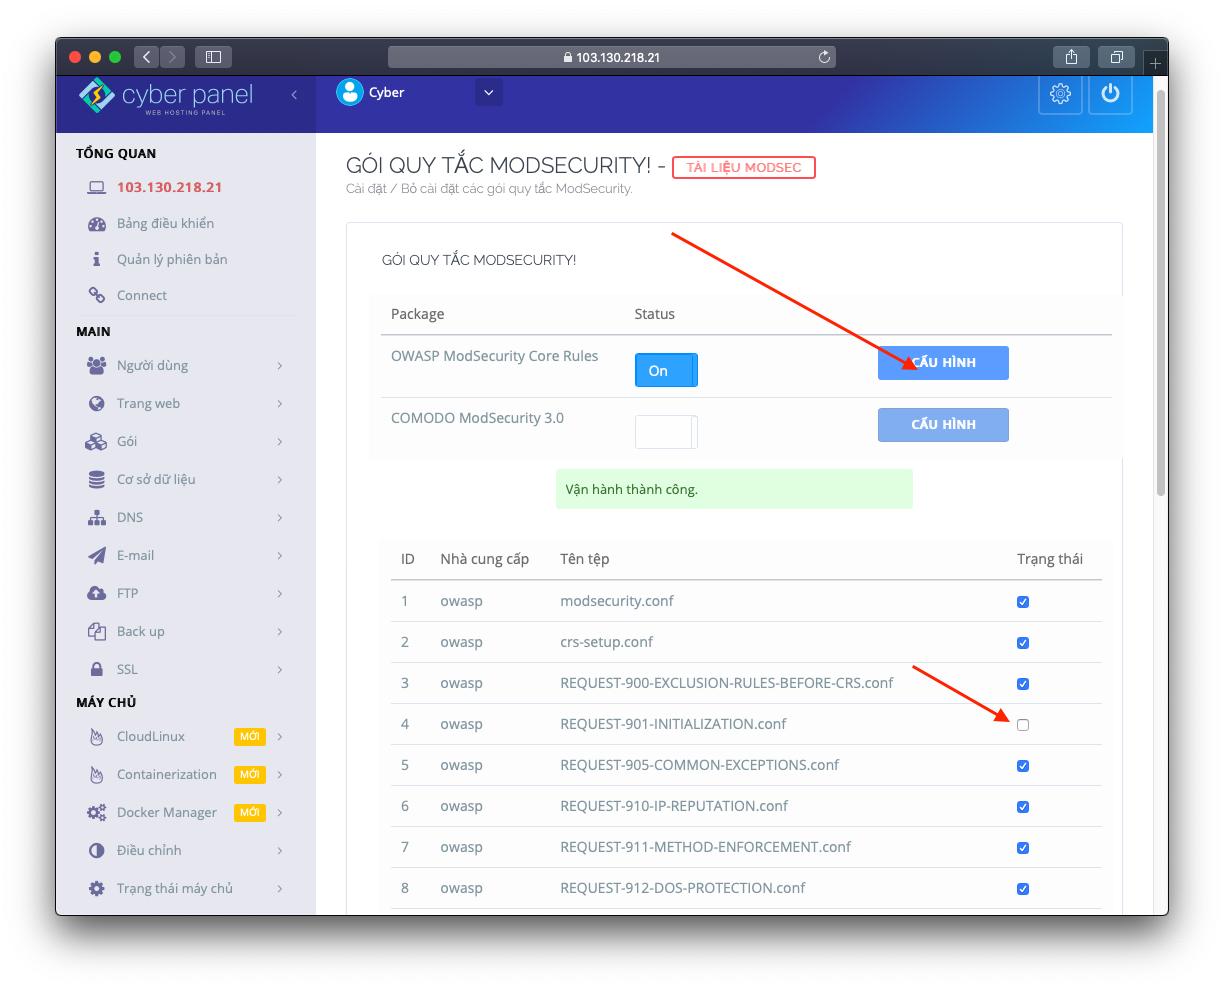Uncheck REQUEST-900-EXCLUSION-RULES-BEFORE-CRS.conf checkbox
Screen dimensions: 1224x989
(x=1023, y=684)
